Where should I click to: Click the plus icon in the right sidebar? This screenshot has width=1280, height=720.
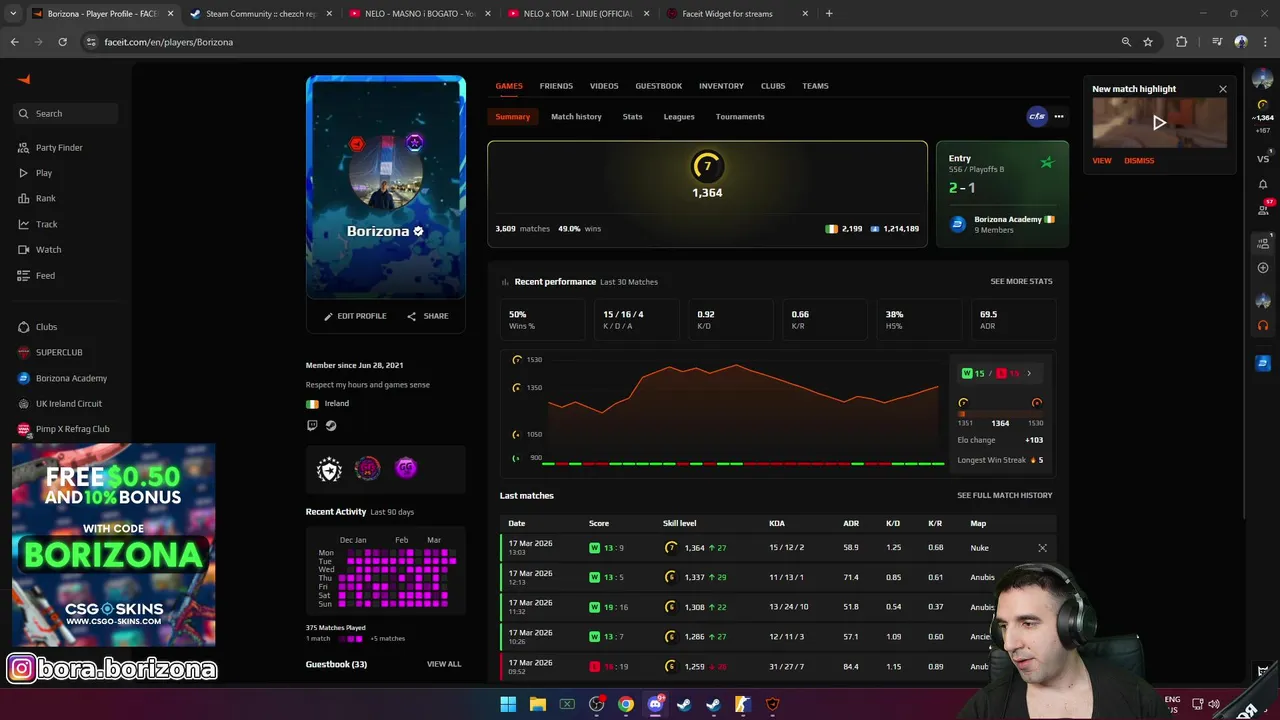[1263, 268]
